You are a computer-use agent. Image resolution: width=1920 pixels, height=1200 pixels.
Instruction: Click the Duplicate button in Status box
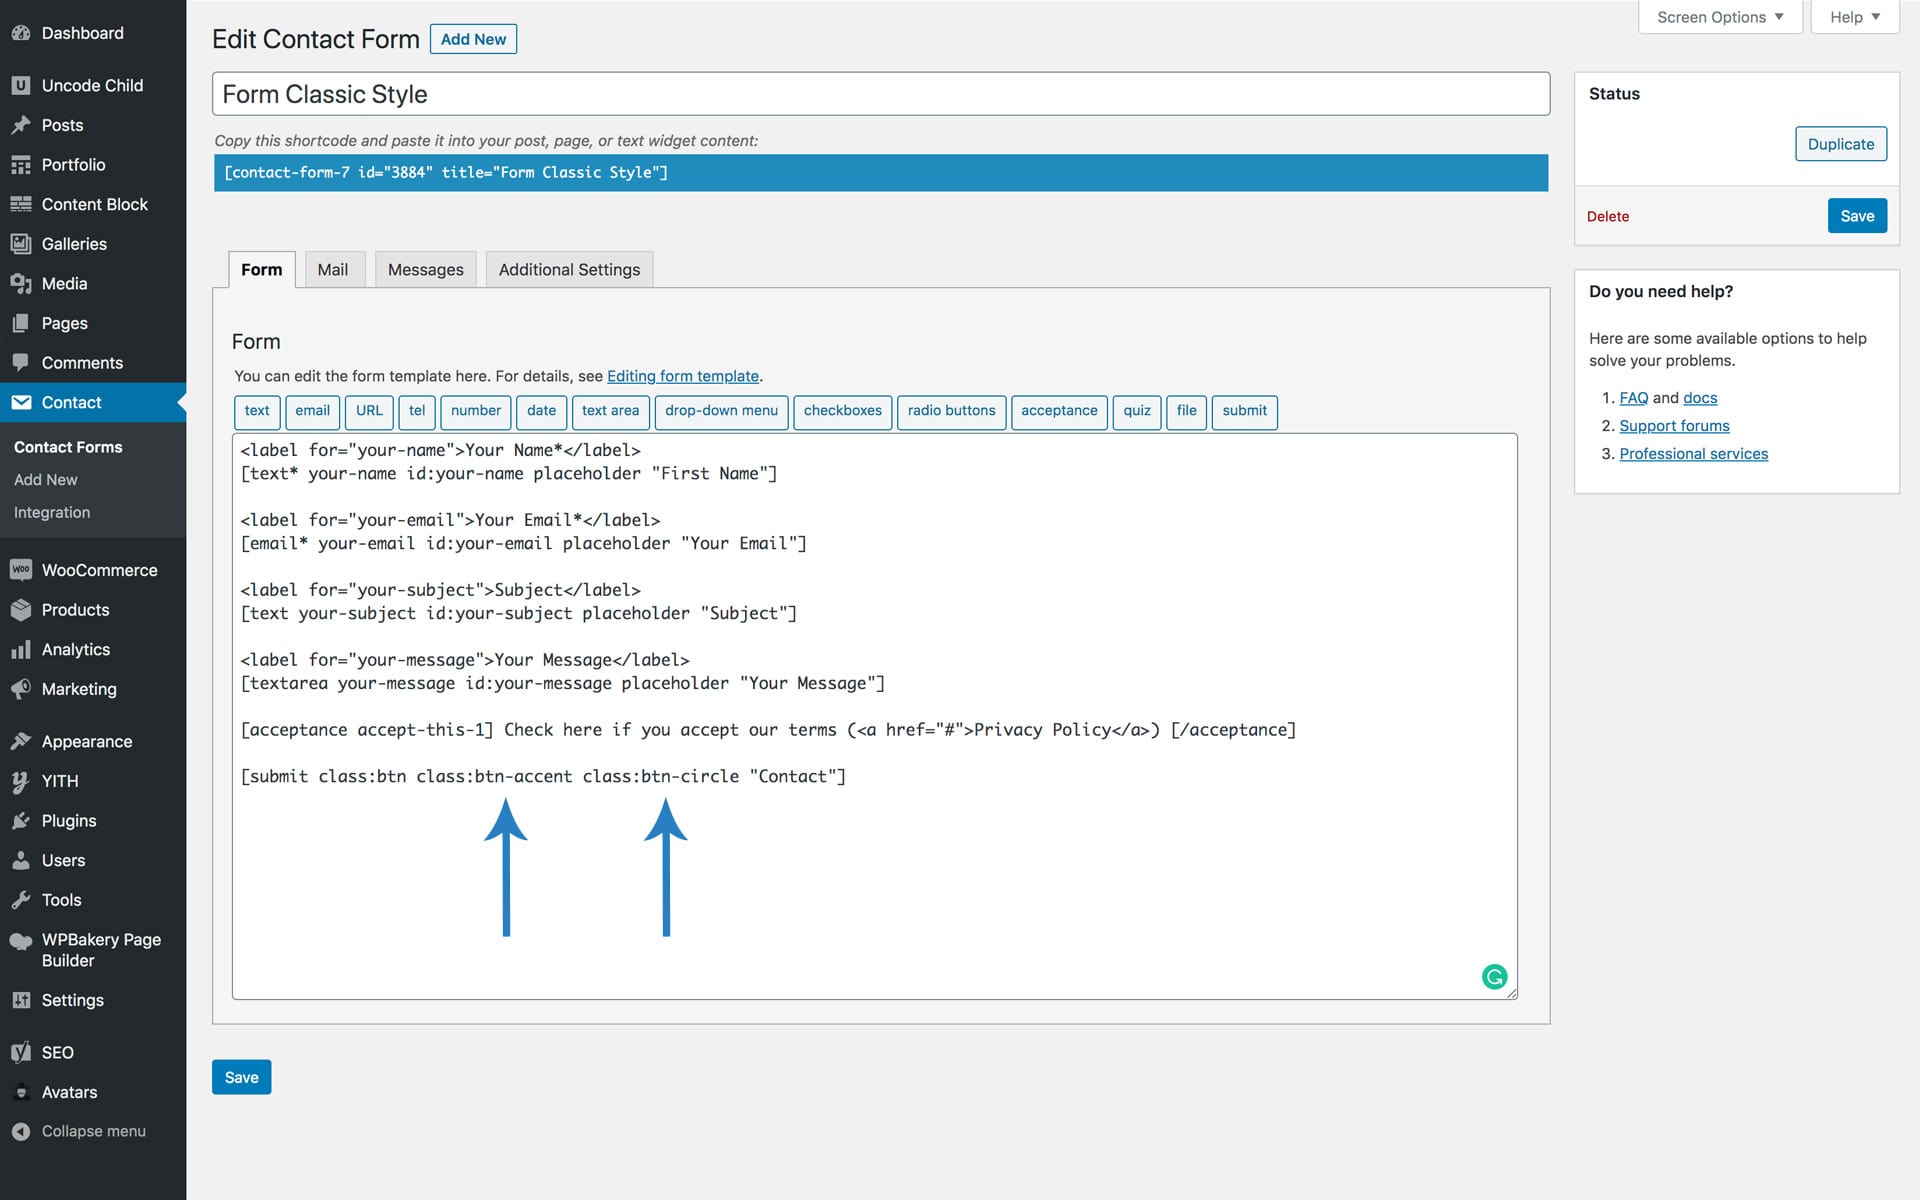point(1840,144)
